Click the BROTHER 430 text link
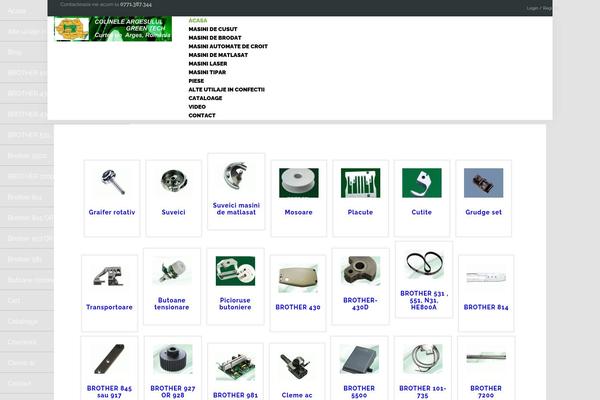The width and height of the screenshot is (600, 400). tap(298, 307)
